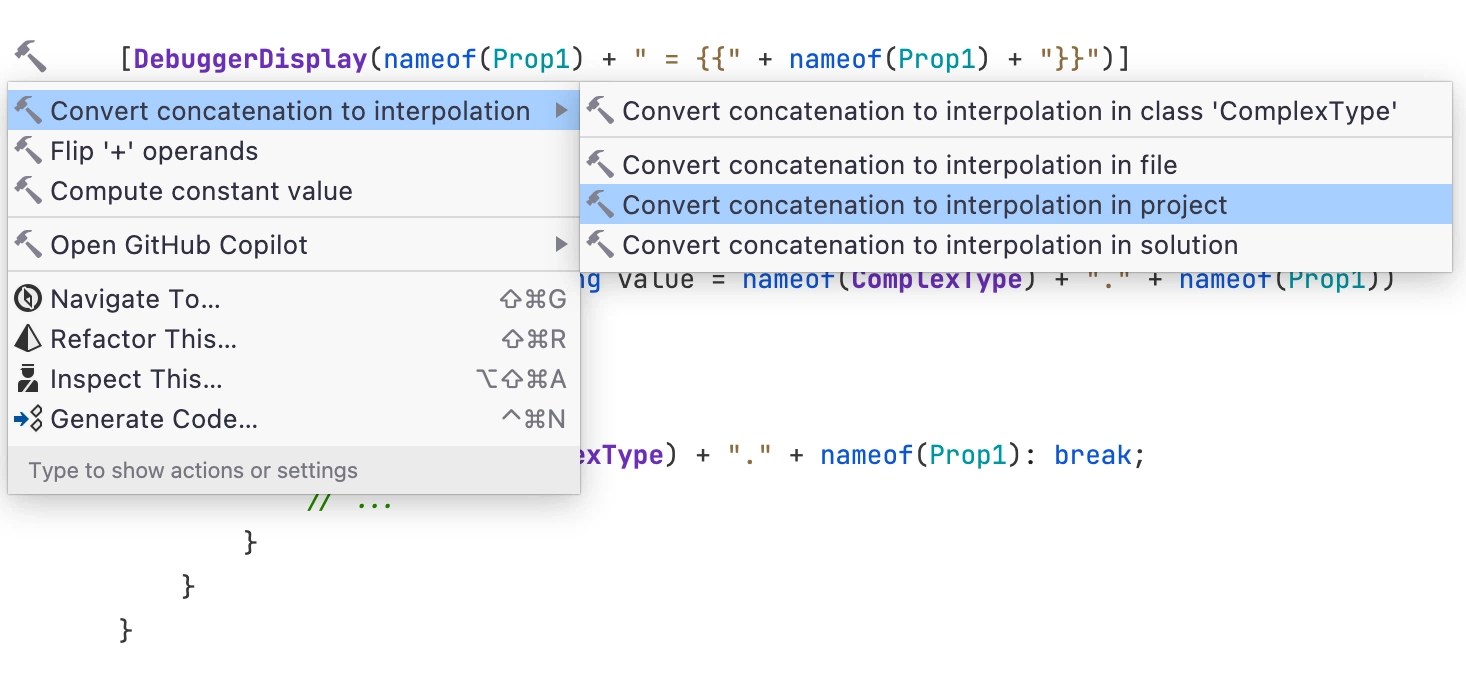Click the hammer icon beside 'Compute constant value'
Image resolution: width=1466 pixels, height=680 pixels.
[30, 191]
